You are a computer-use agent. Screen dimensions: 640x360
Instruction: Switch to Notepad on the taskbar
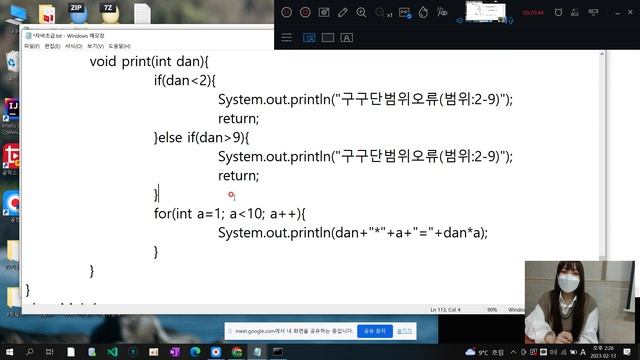point(257,351)
